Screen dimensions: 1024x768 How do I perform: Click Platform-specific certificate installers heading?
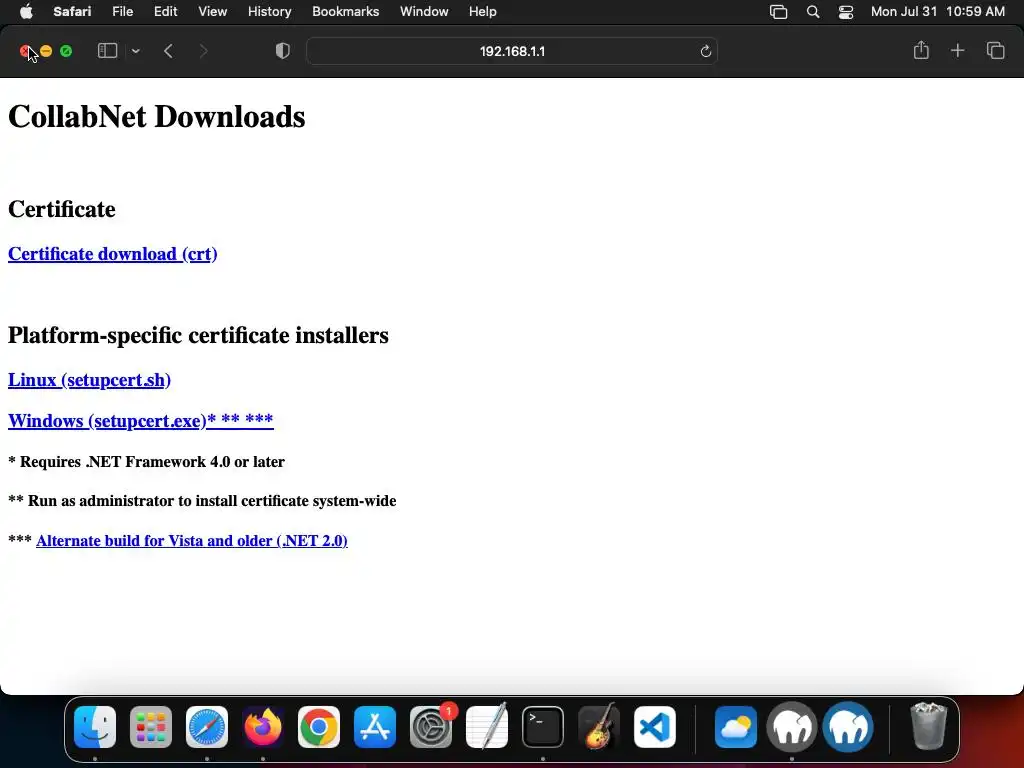coord(198,335)
